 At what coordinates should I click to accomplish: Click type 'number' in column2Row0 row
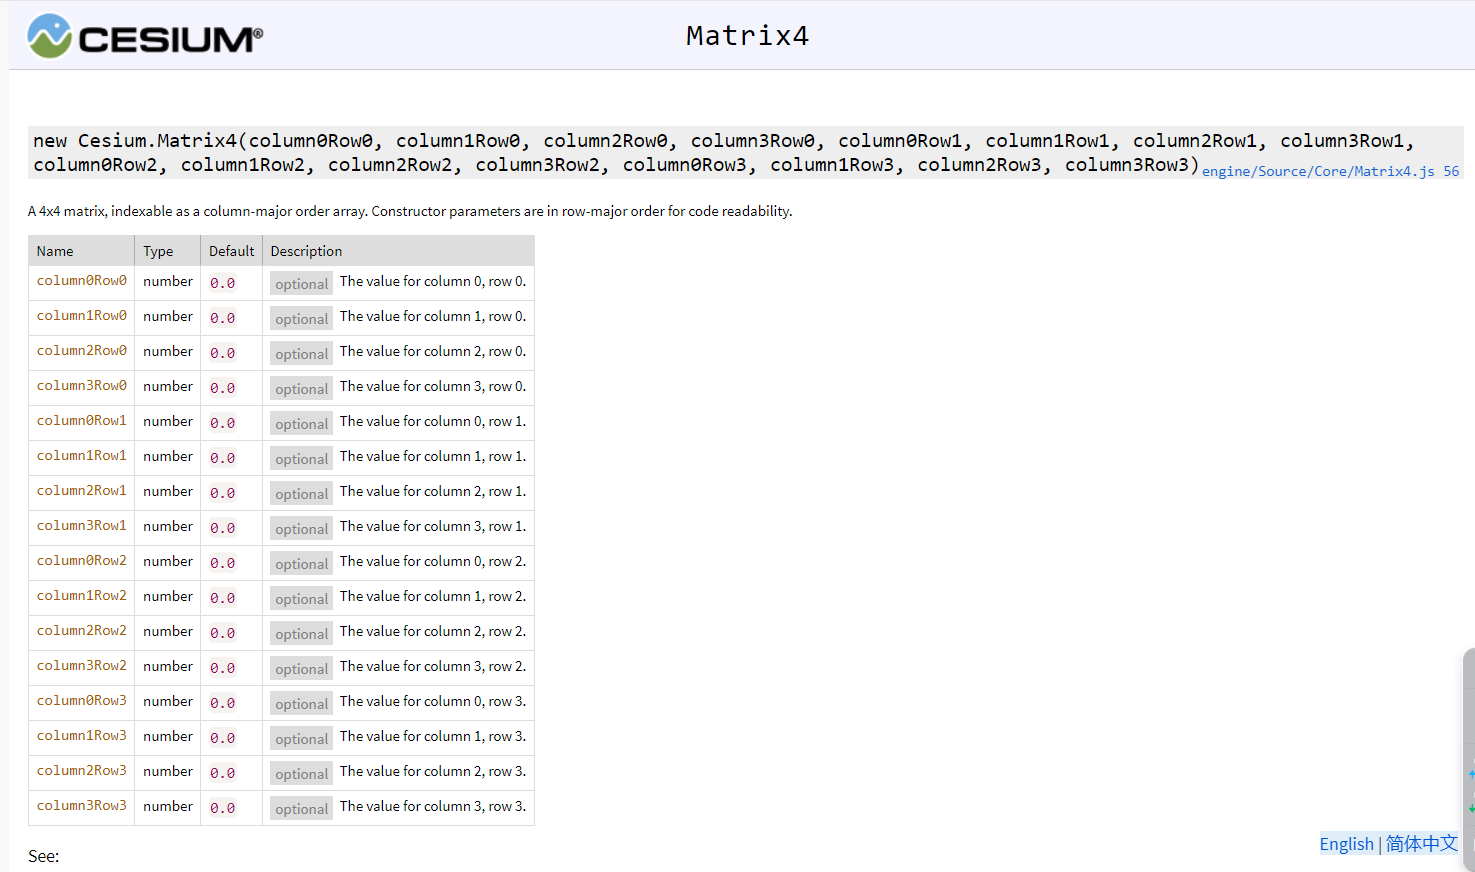(168, 351)
